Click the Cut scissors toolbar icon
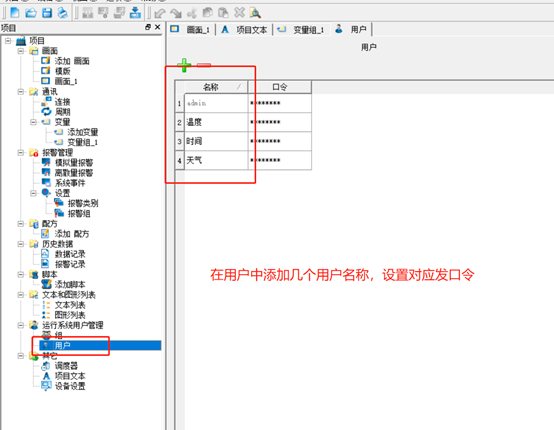This screenshot has height=430, width=554. [x=192, y=13]
